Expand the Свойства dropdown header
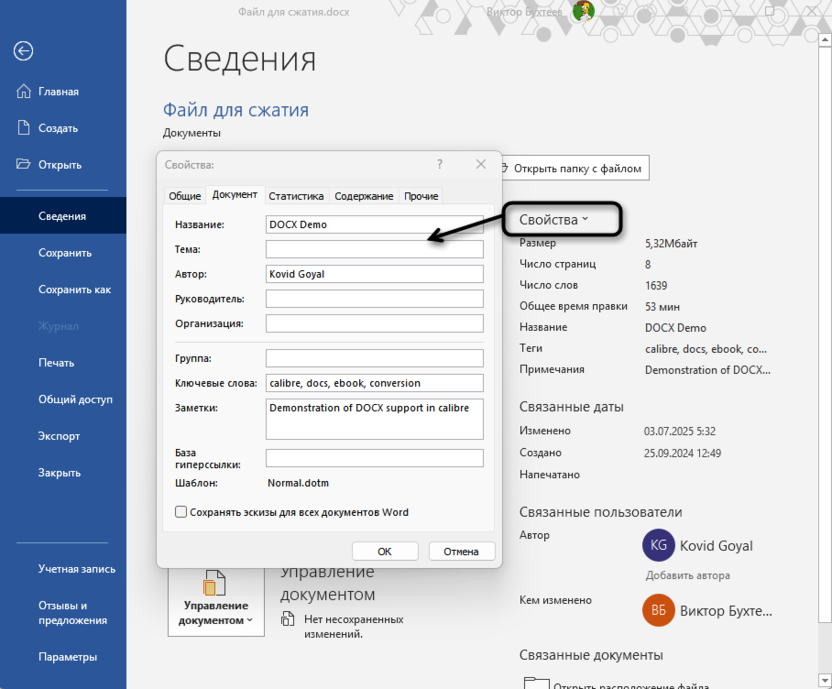 [554, 220]
